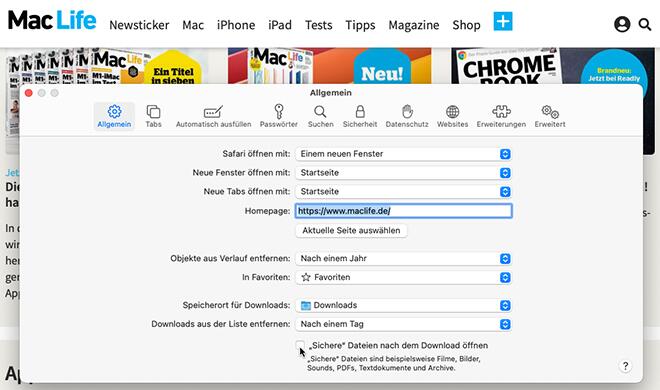This screenshot has height=390, width=660.
Task: Open the Erweitert gears icon pane
Action: click(550, 117)
